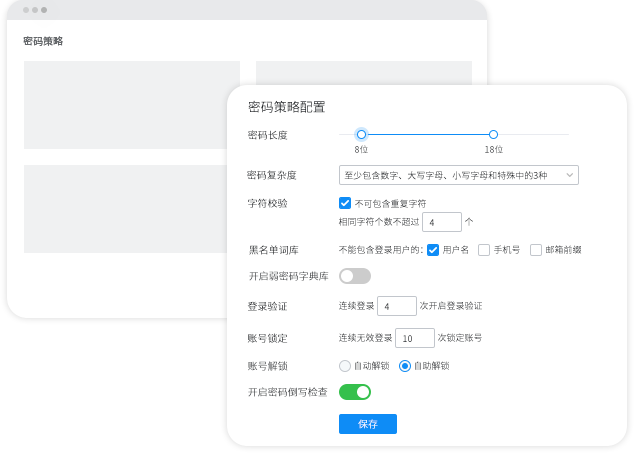Click the 连续无效登录 count input field
Viewport: 634px width, 453px height.
tap(415, 338)
